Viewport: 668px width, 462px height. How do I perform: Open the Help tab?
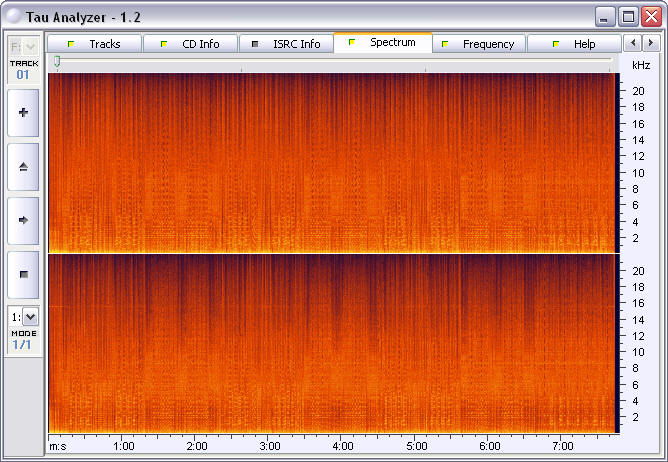(574, 44)
